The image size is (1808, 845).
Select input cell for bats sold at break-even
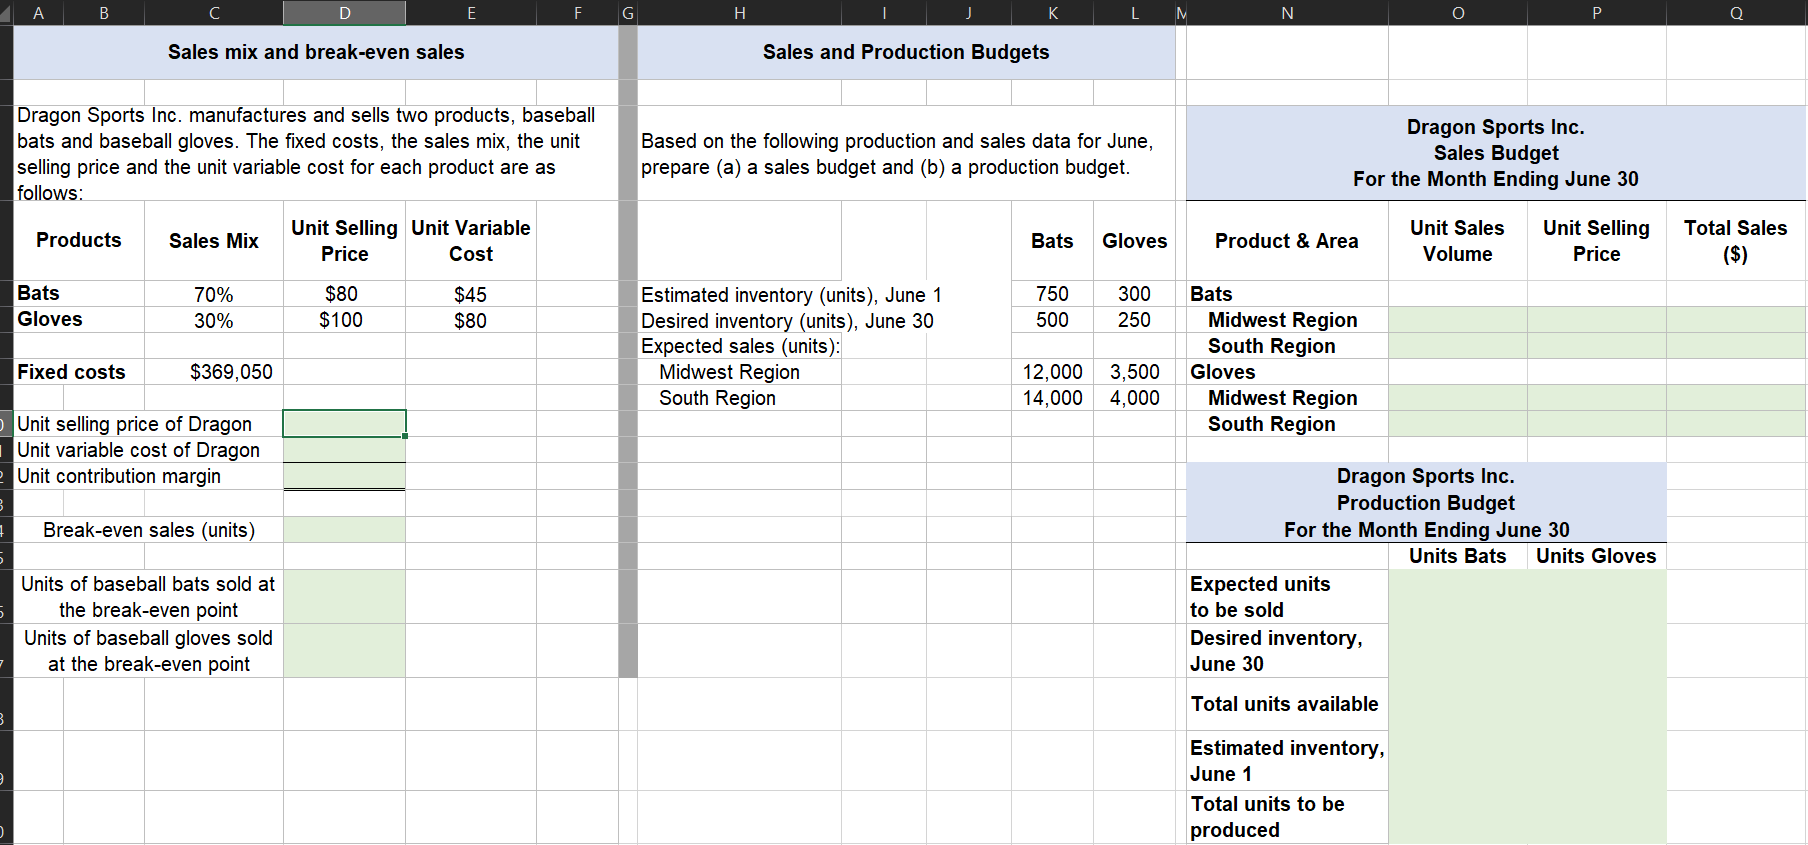[344, 597]
